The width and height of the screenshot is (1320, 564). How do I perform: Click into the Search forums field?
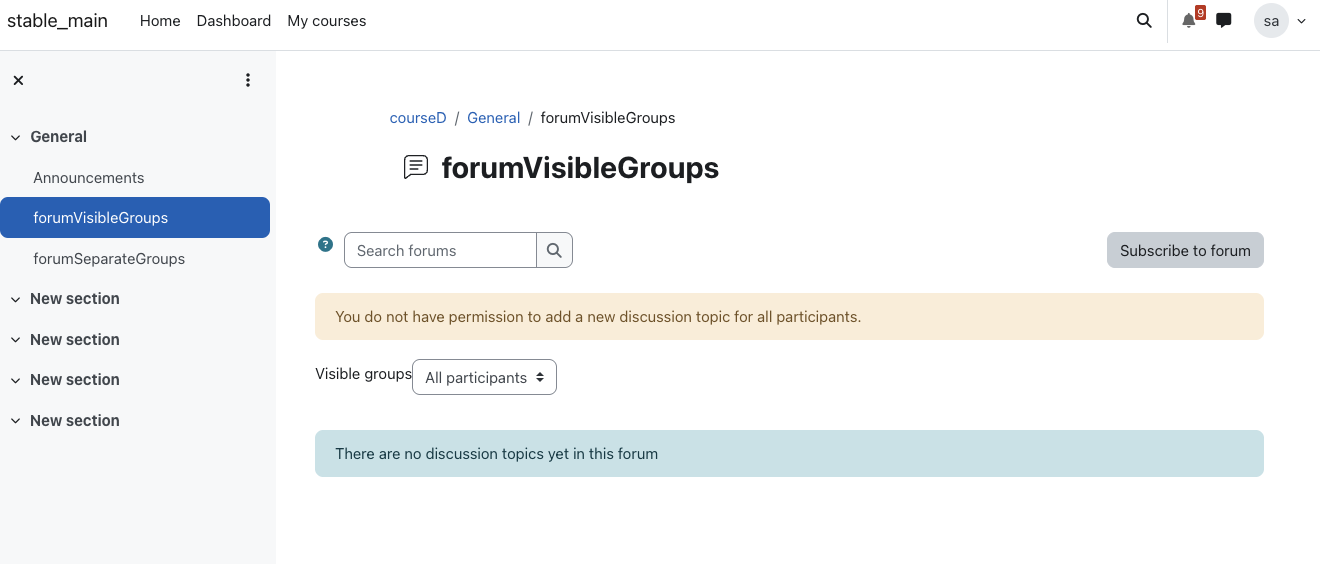coord(440,250)
